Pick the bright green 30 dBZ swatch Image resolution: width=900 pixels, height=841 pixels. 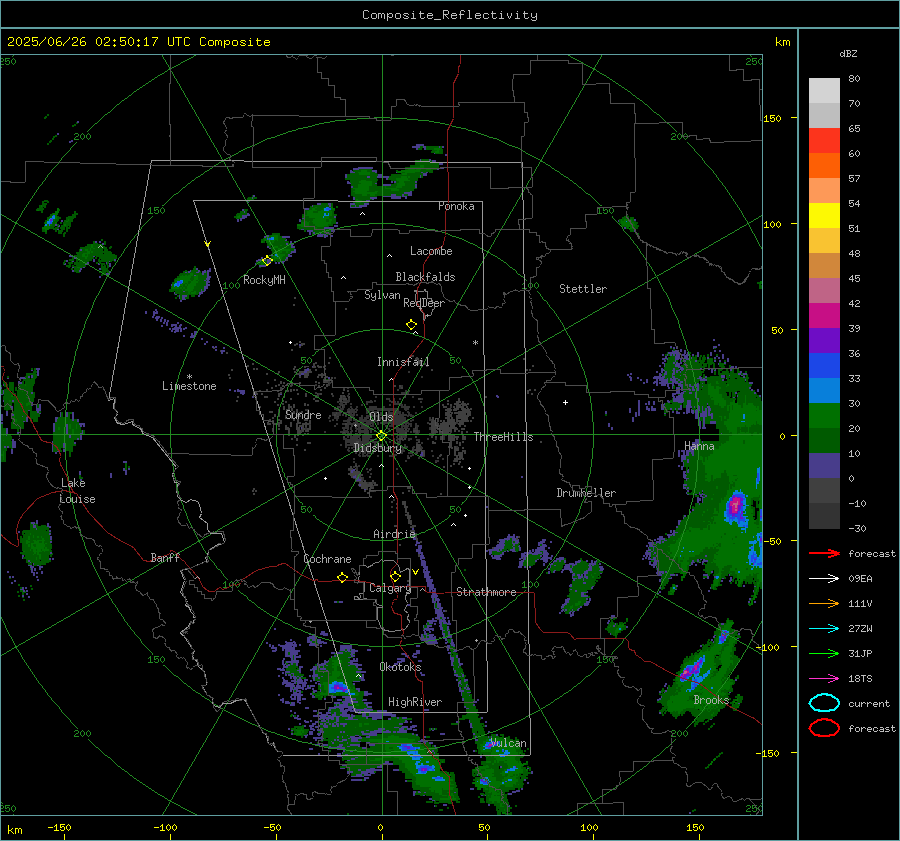click(824, 415)
